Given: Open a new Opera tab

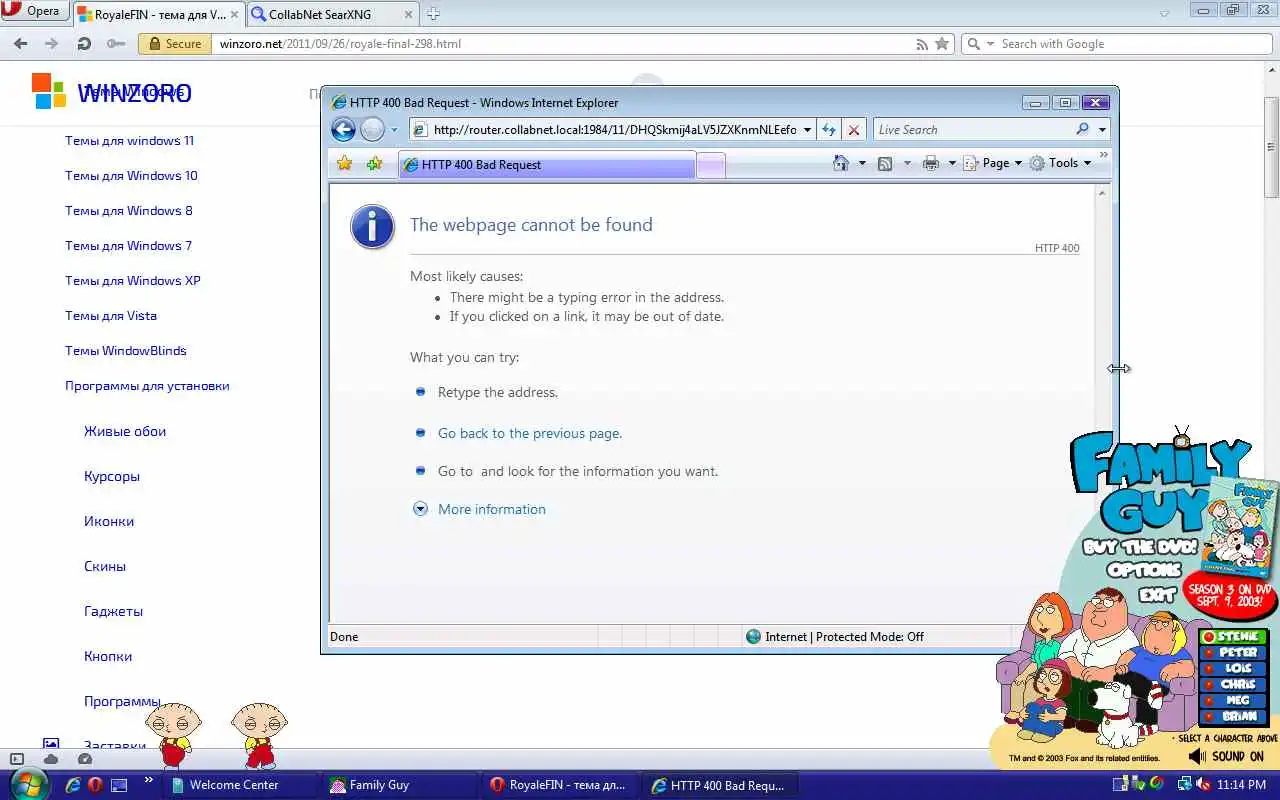Looking at the screenshot, I should (433, 14).
